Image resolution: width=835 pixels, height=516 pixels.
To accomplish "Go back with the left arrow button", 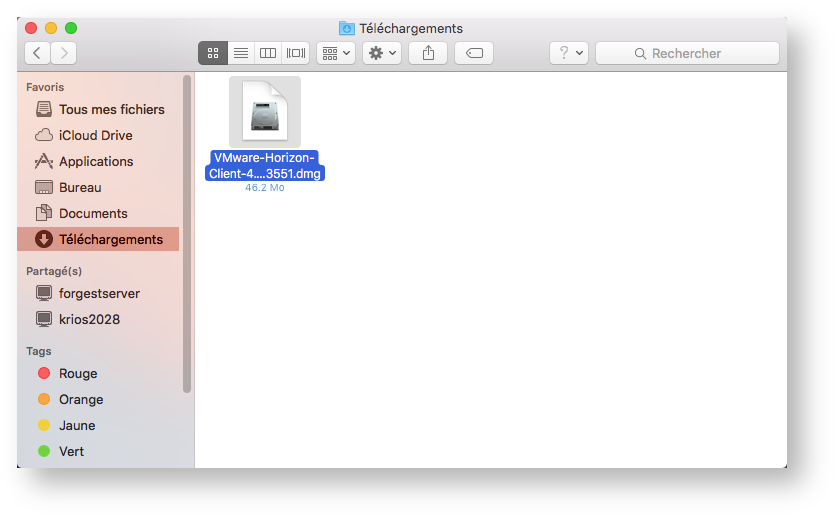I will 37,53.
